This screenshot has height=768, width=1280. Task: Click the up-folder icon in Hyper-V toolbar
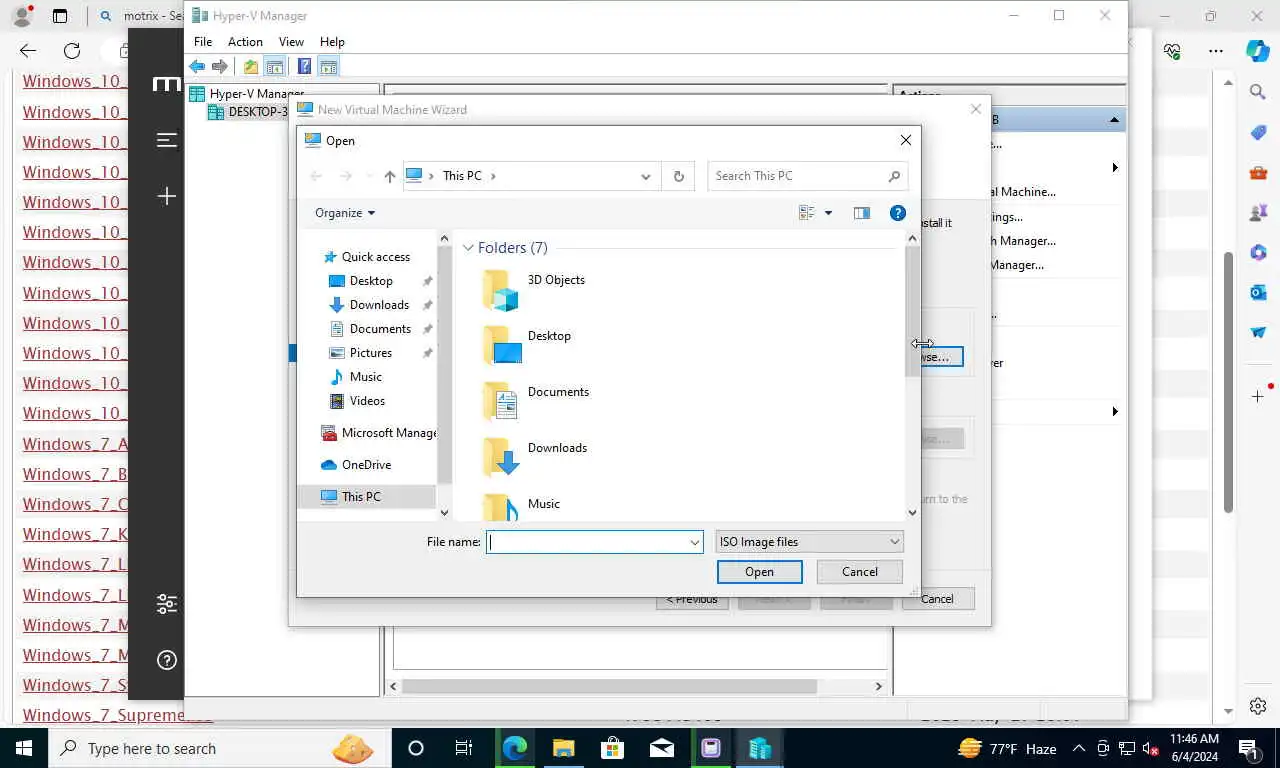pos(251,67)
